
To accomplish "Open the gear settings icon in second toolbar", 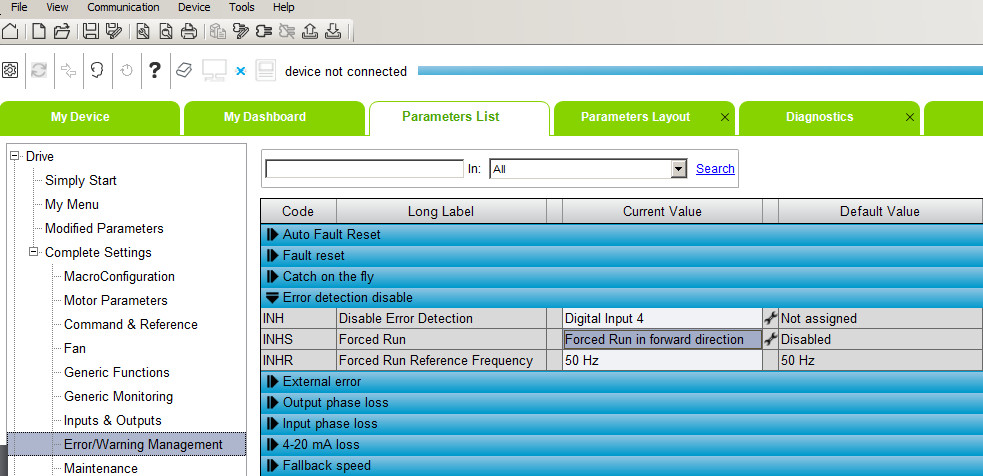I will tap(10, 70).
